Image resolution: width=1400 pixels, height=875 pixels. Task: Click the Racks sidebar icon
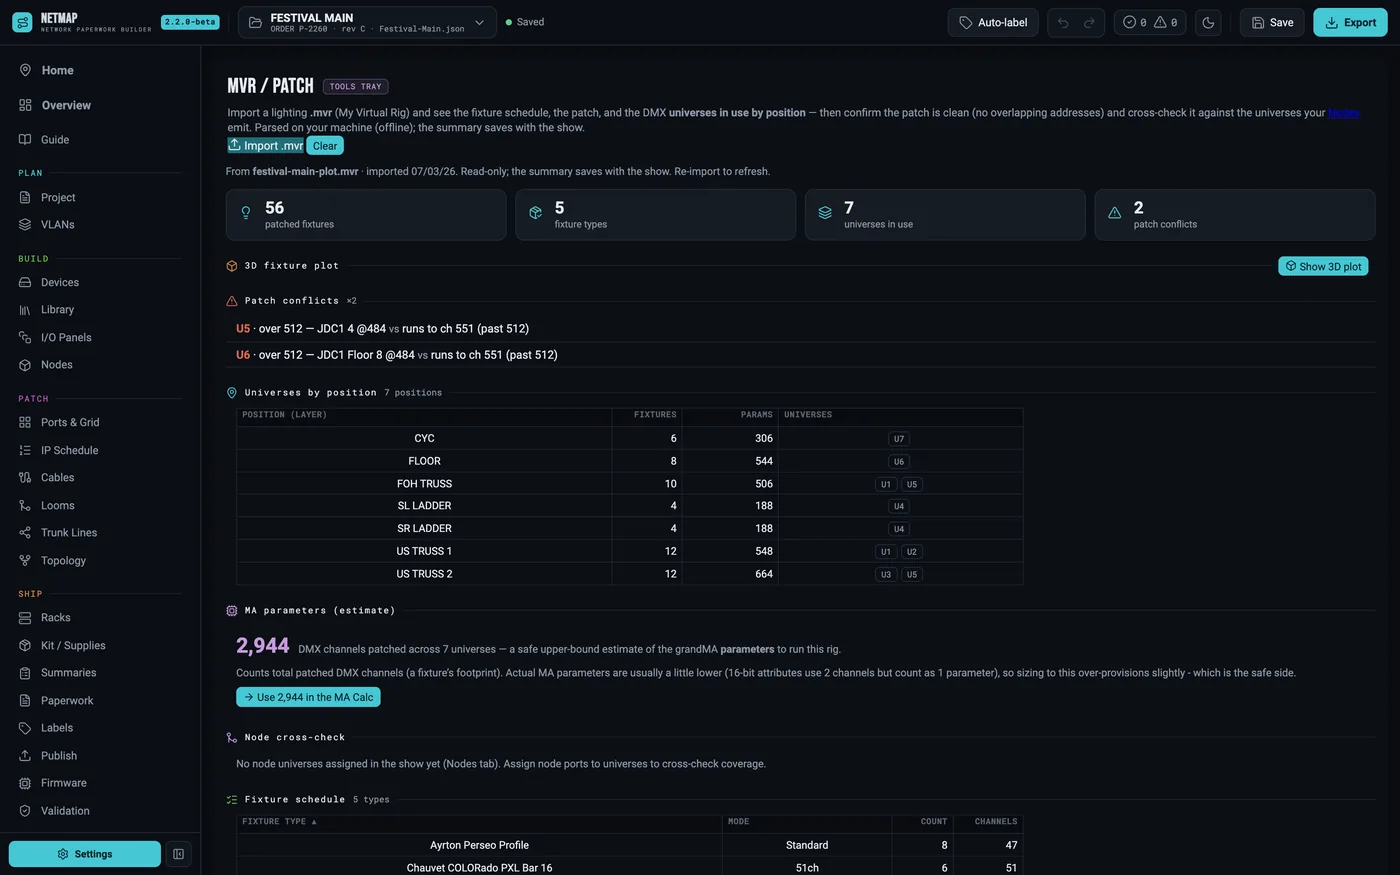click(x=25, y=617)
